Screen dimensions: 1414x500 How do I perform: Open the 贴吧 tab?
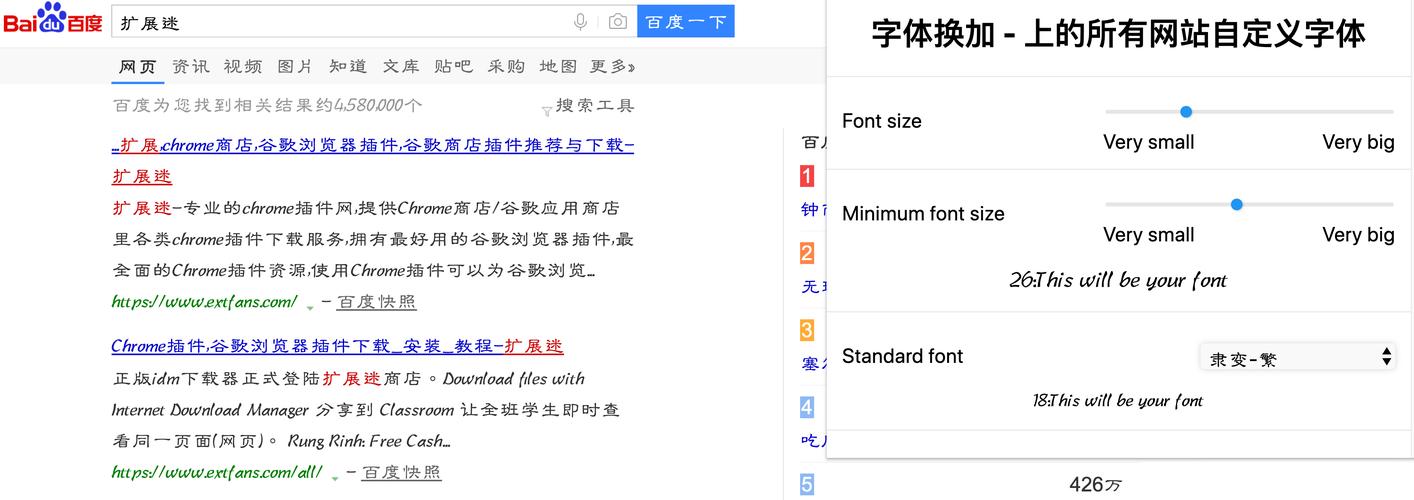click(454, 66)
